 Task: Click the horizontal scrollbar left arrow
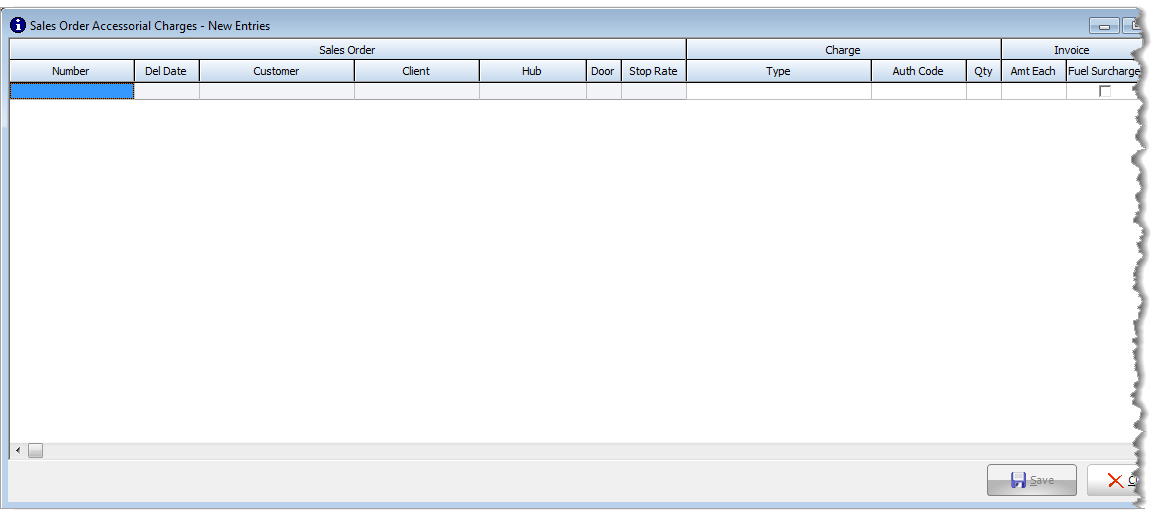click(18, 450)
